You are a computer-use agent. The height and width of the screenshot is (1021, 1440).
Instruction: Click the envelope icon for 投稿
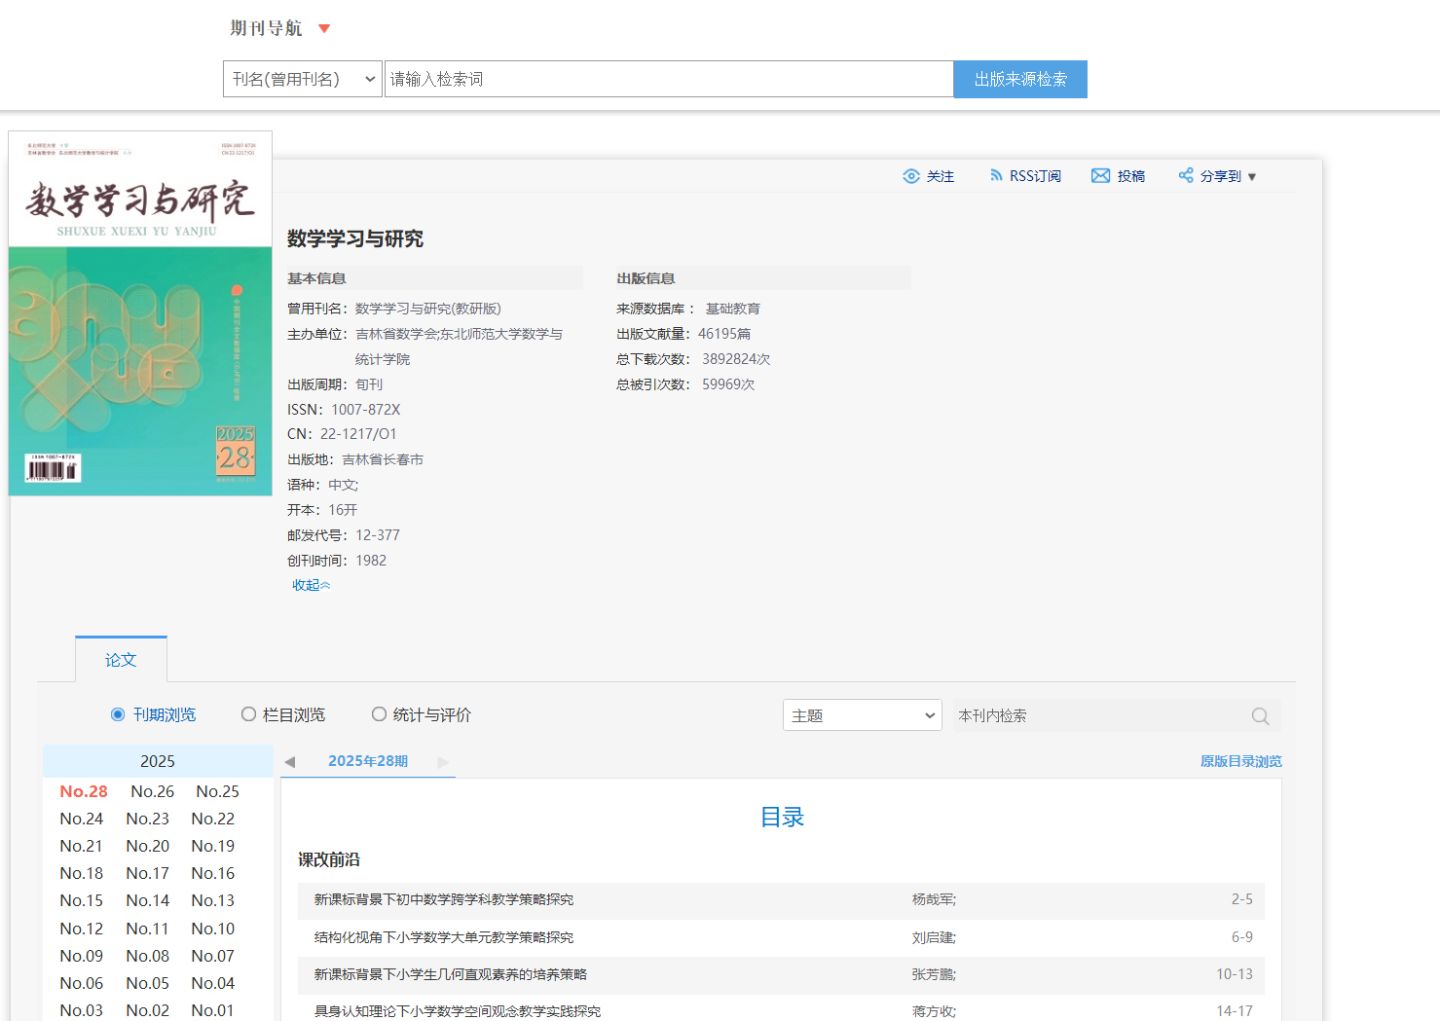(x=1100, y=176)
